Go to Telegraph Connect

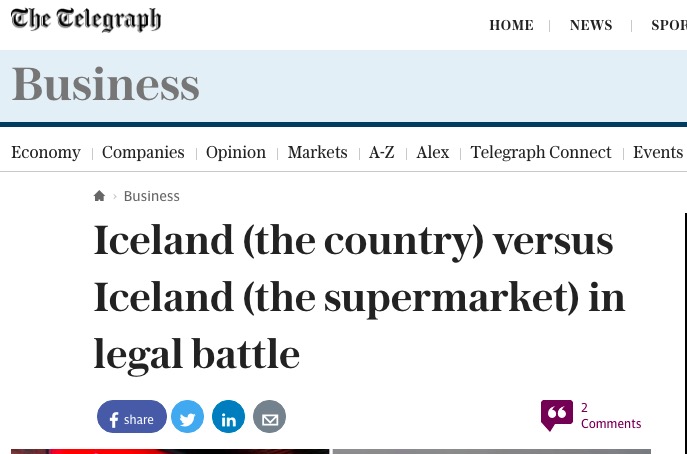tap(541, 153)
